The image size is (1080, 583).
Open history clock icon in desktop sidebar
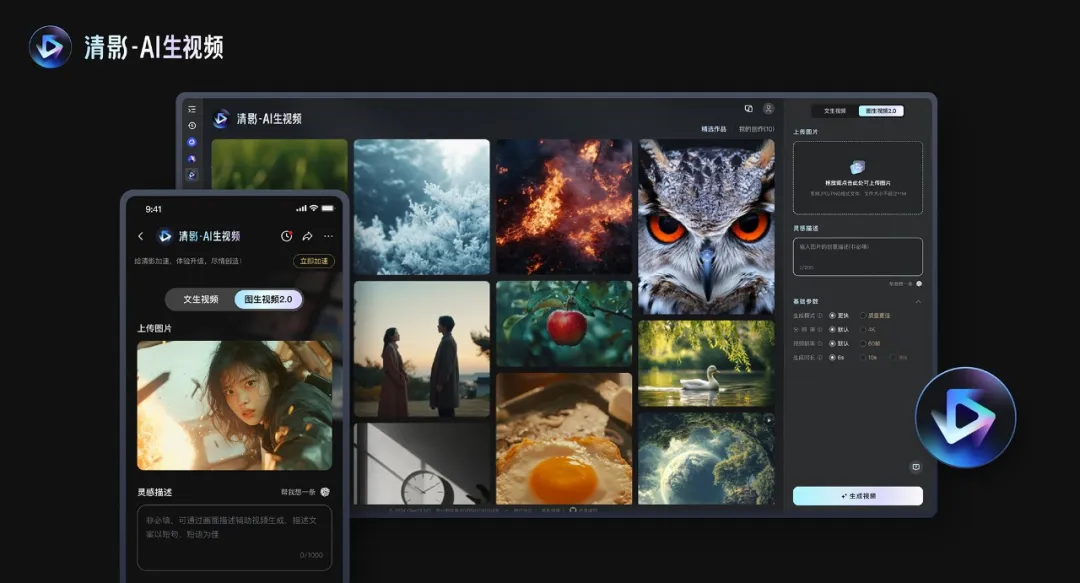[x=192, y=126]
